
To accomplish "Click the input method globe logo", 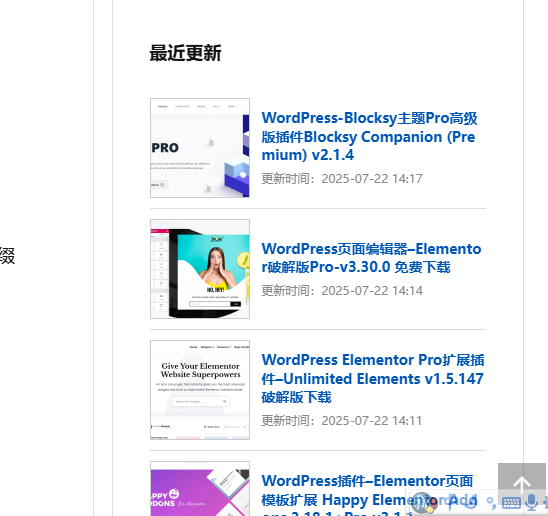I will point(424,502).
